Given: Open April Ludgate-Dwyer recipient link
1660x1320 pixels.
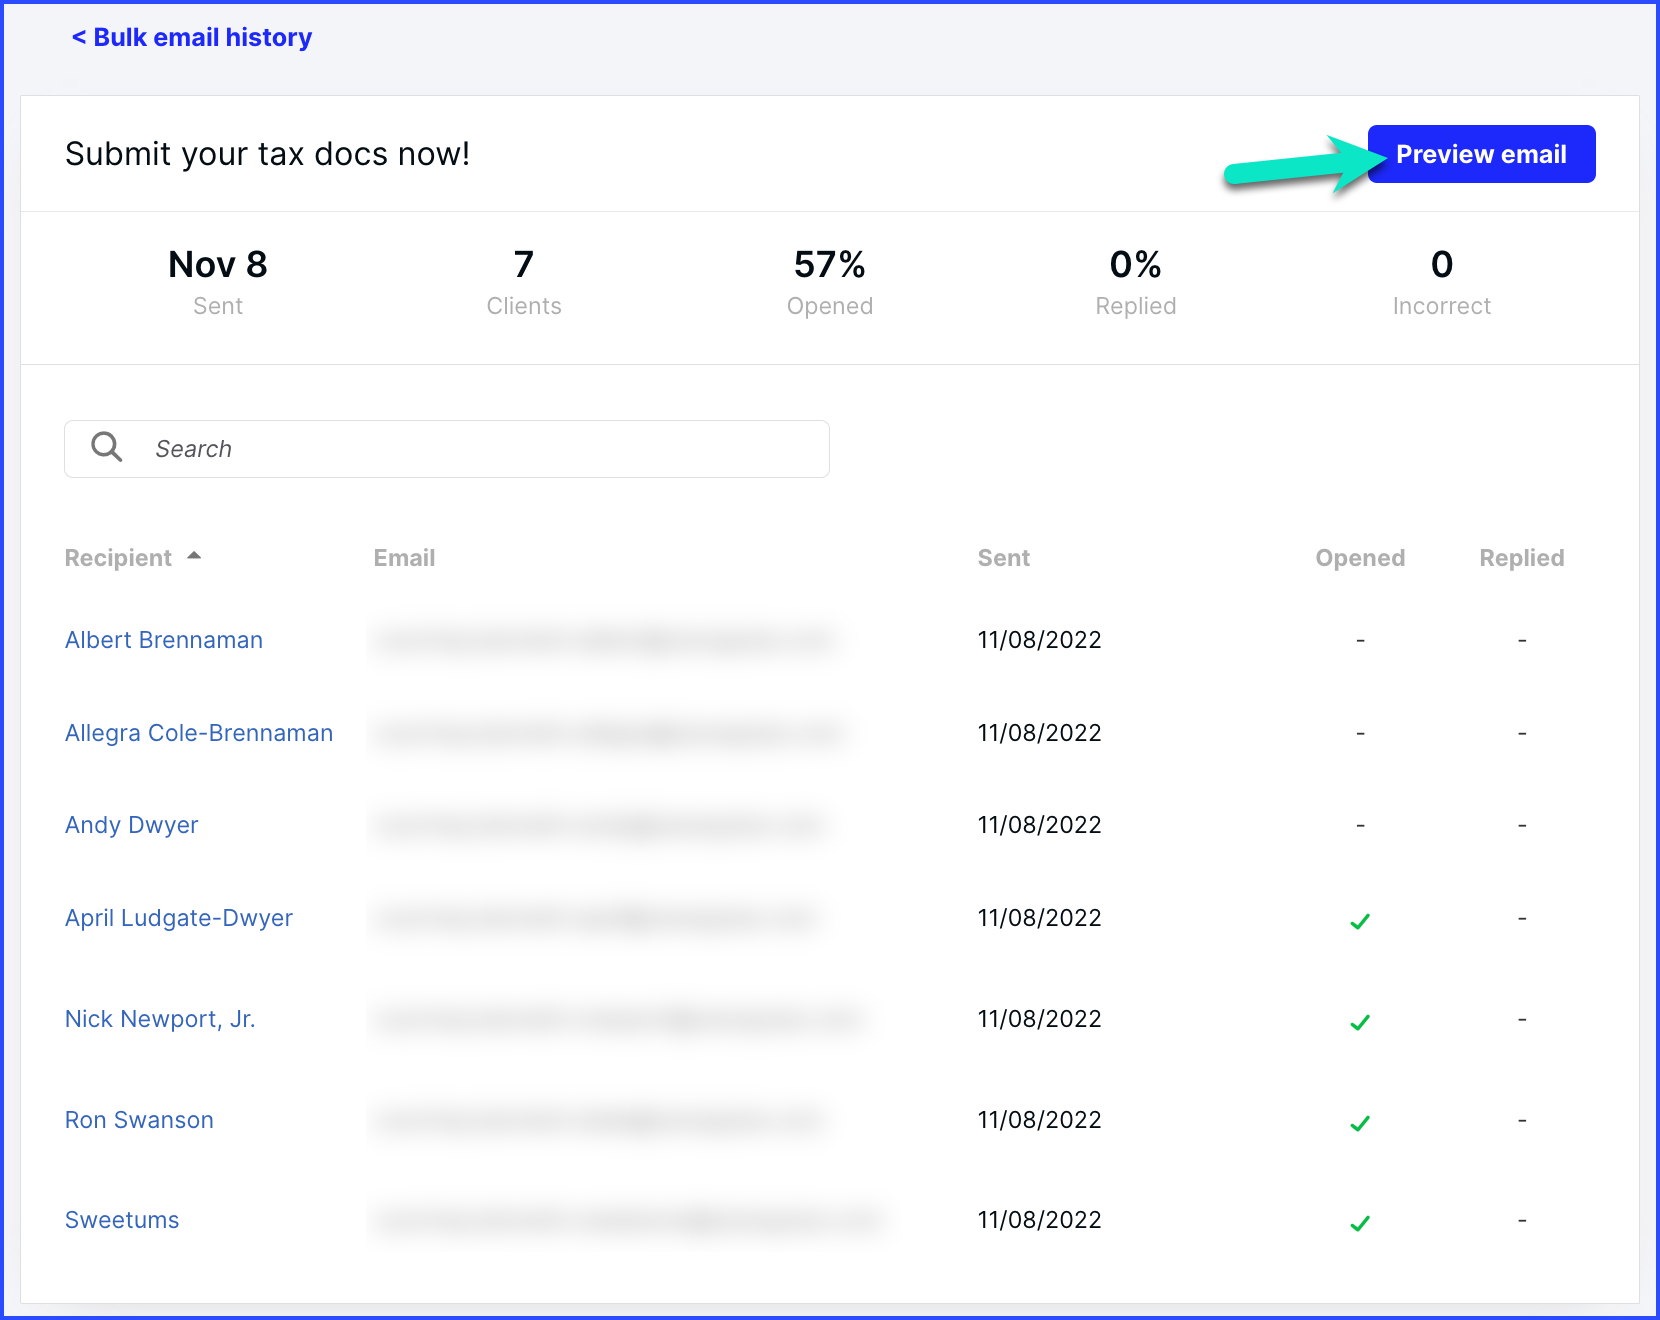Looking at the screenshot, I should pyautogui.click(x=179, y=918).
